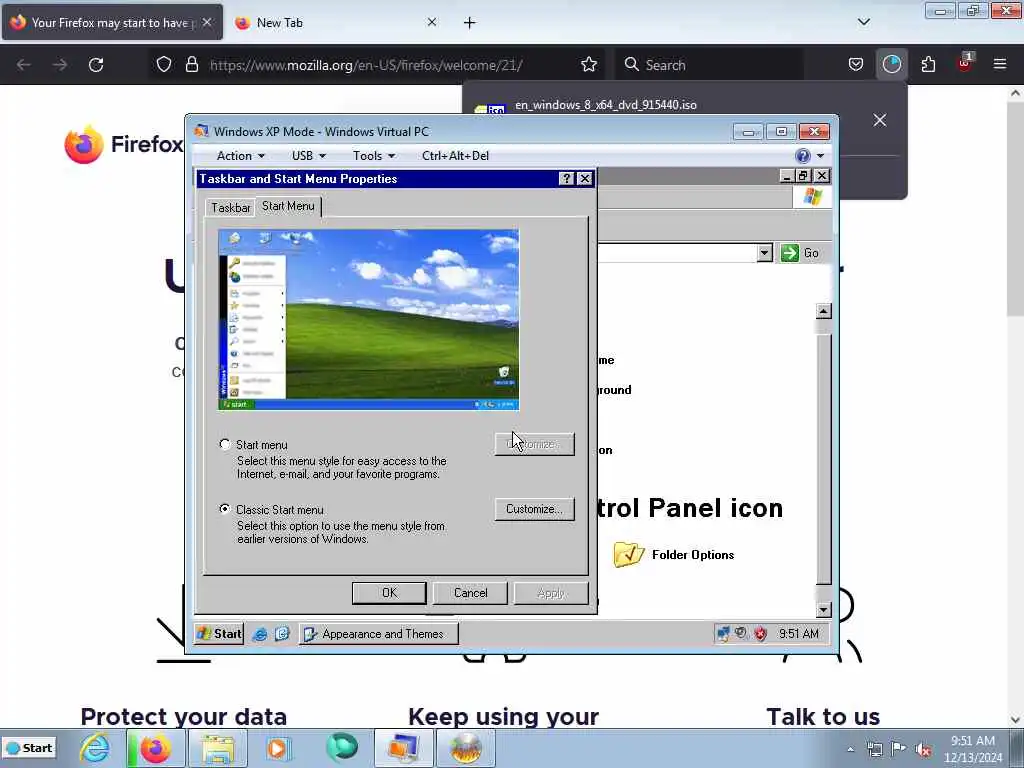This screenshot has width=1024, height=768.
Task: Click the dialog's question mark help button
Action: click(566, 178)
